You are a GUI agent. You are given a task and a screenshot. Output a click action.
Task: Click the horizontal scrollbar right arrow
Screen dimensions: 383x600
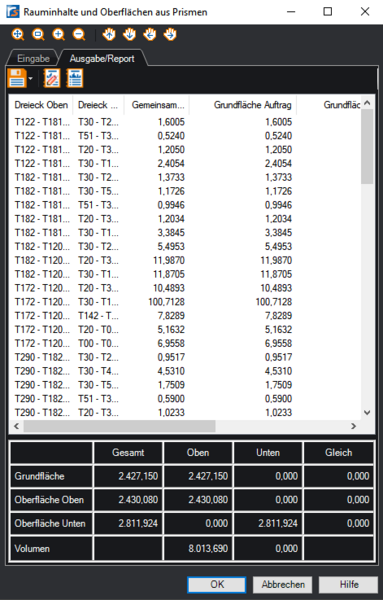point(354,426)
